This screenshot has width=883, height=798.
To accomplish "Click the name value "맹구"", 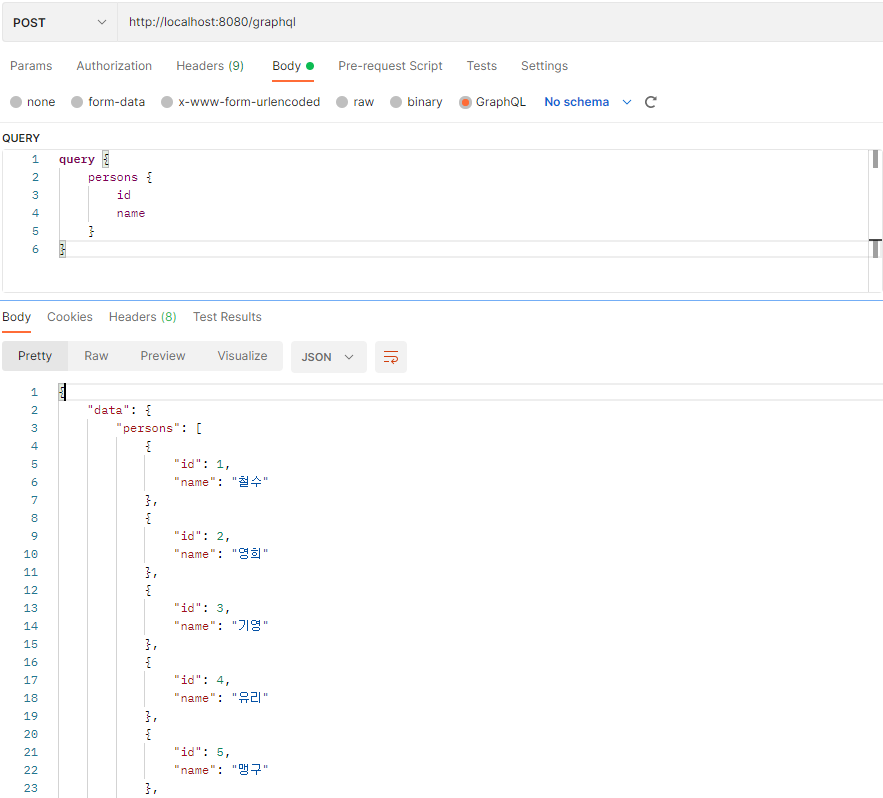I will point(250,770).
